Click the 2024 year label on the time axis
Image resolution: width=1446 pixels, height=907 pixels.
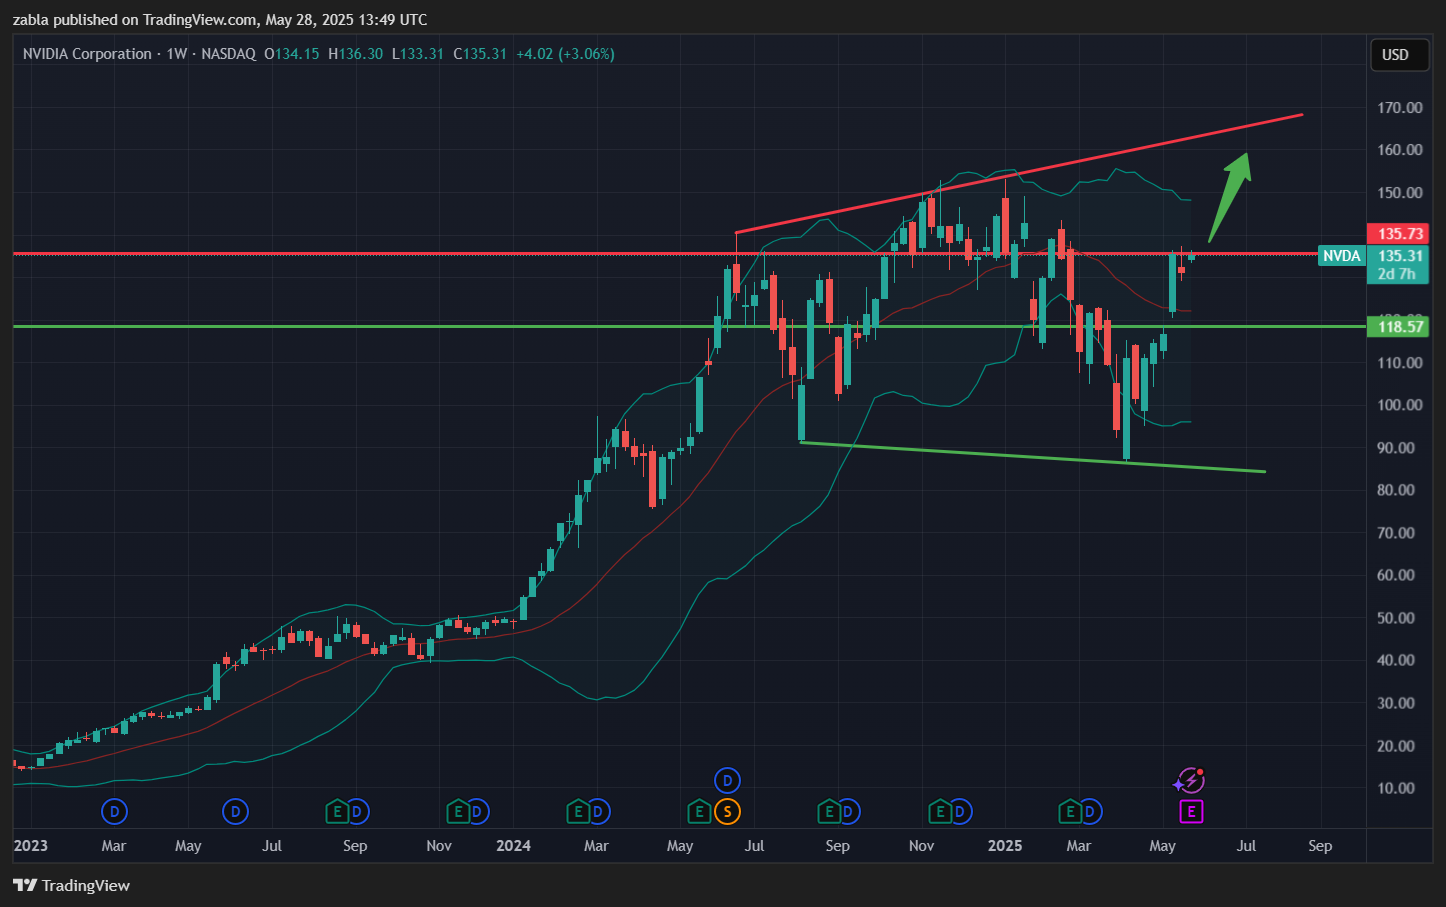[x=513, y=846]
